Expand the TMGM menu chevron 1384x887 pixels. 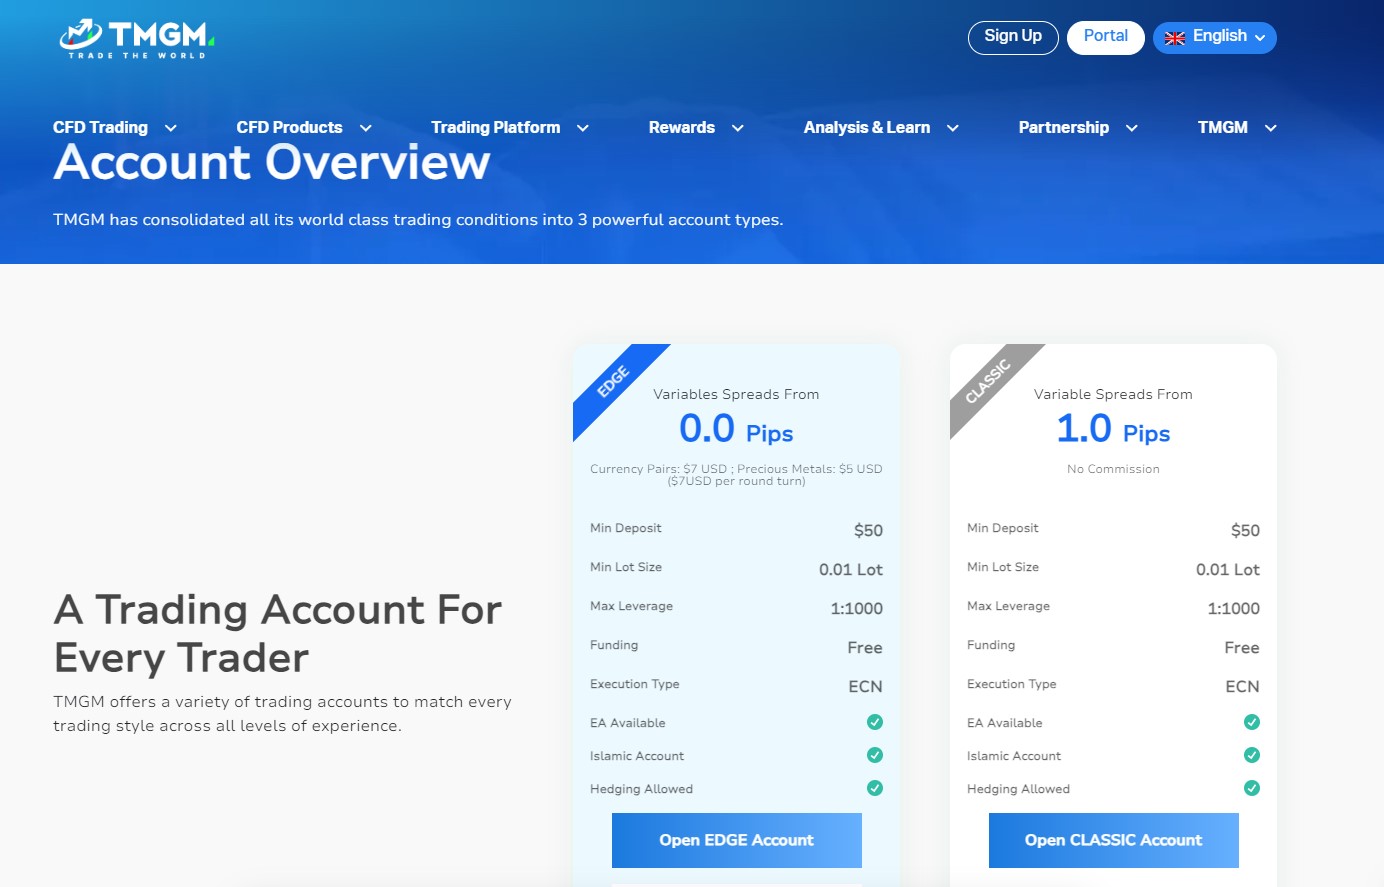click(x=1271, y=128)
